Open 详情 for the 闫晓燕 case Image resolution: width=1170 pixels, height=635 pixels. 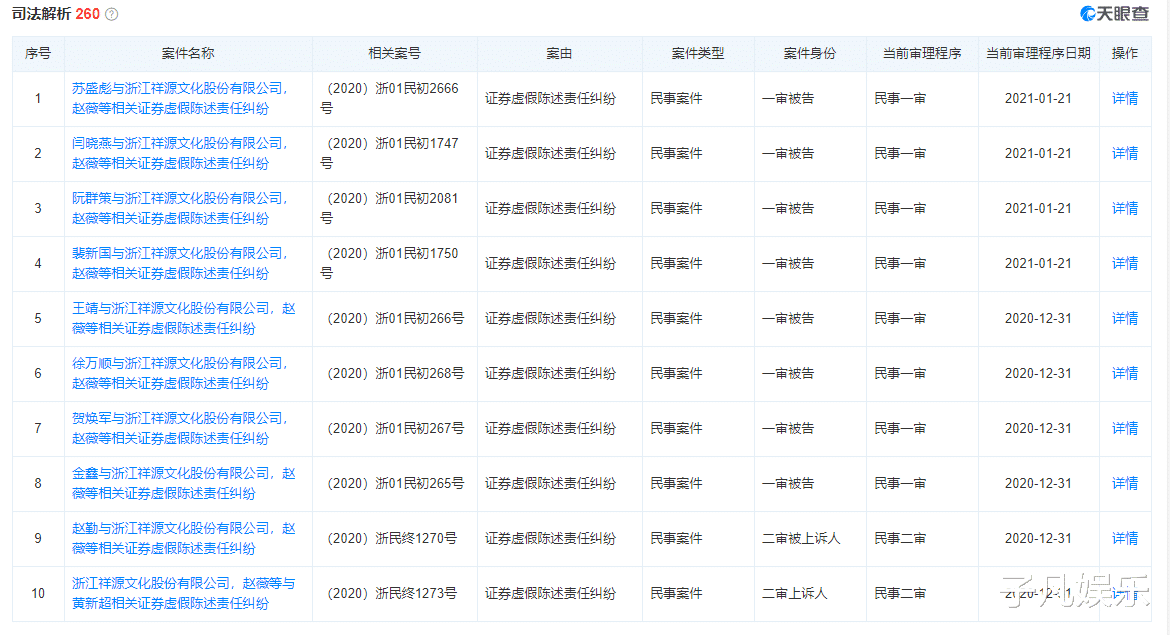[1125, 153]
